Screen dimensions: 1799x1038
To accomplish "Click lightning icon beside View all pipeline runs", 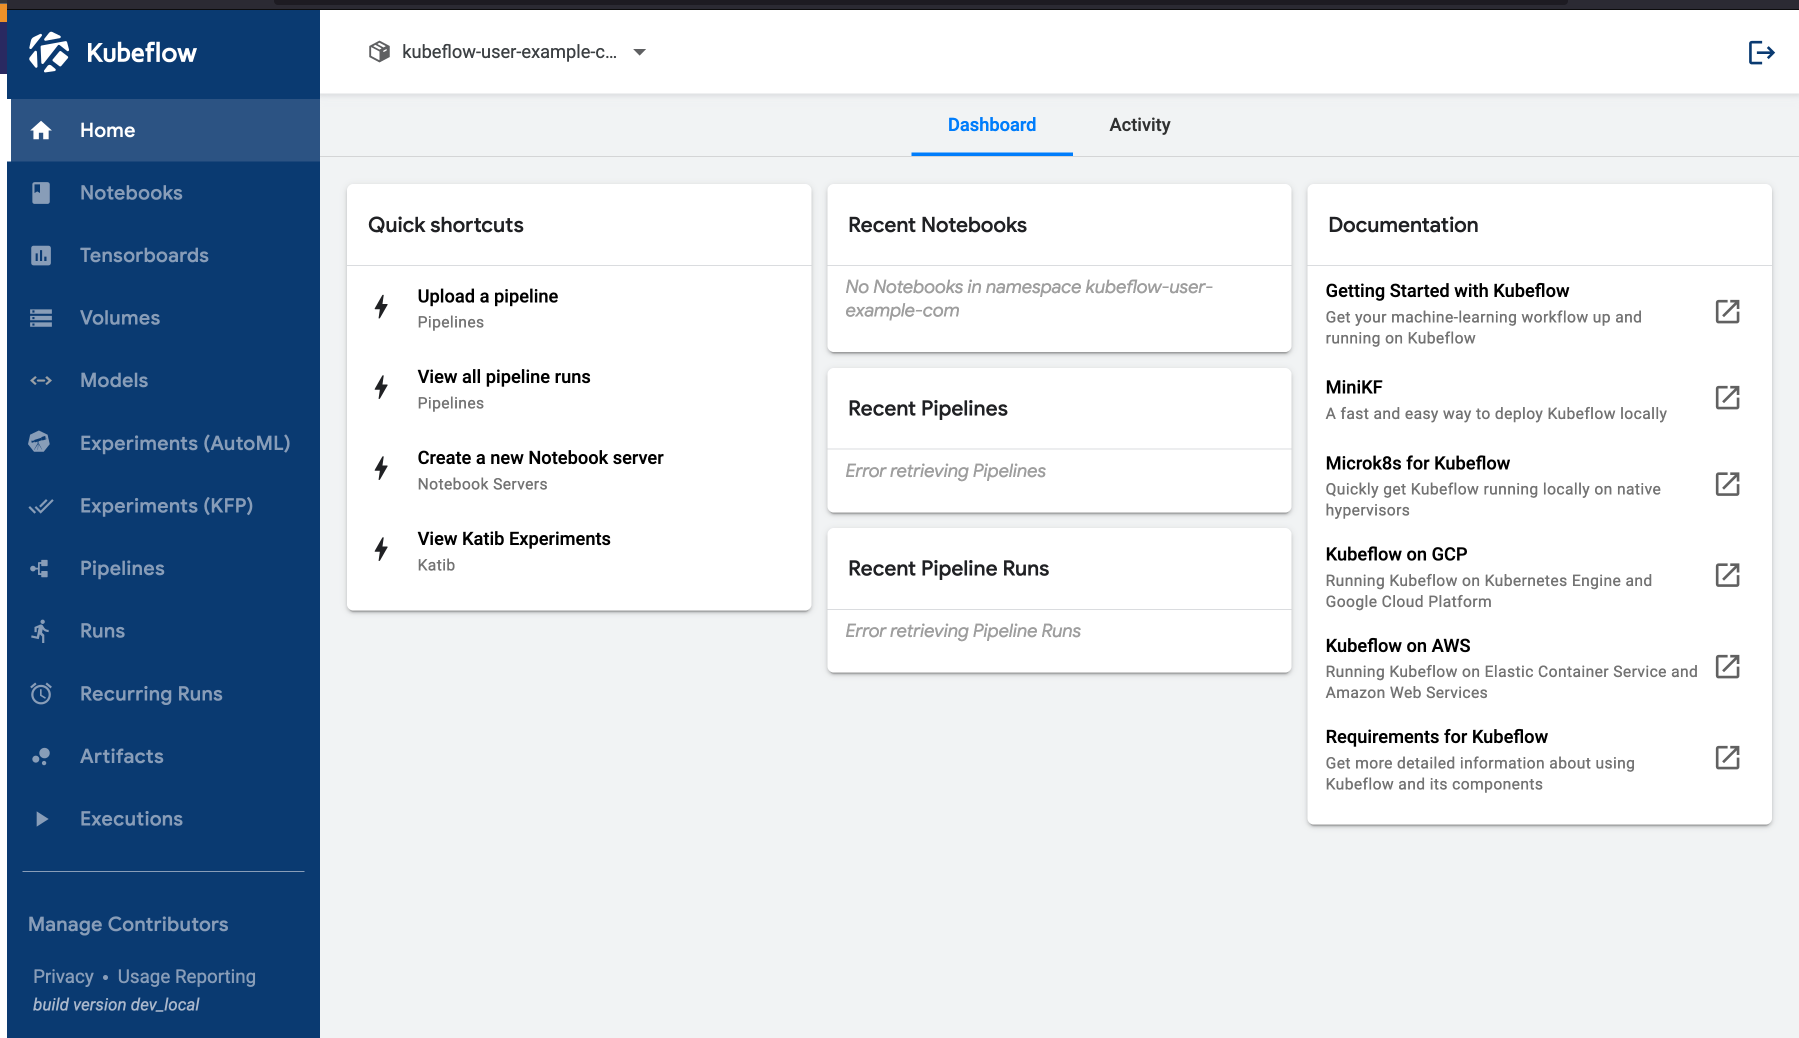I will coord(381,387).
